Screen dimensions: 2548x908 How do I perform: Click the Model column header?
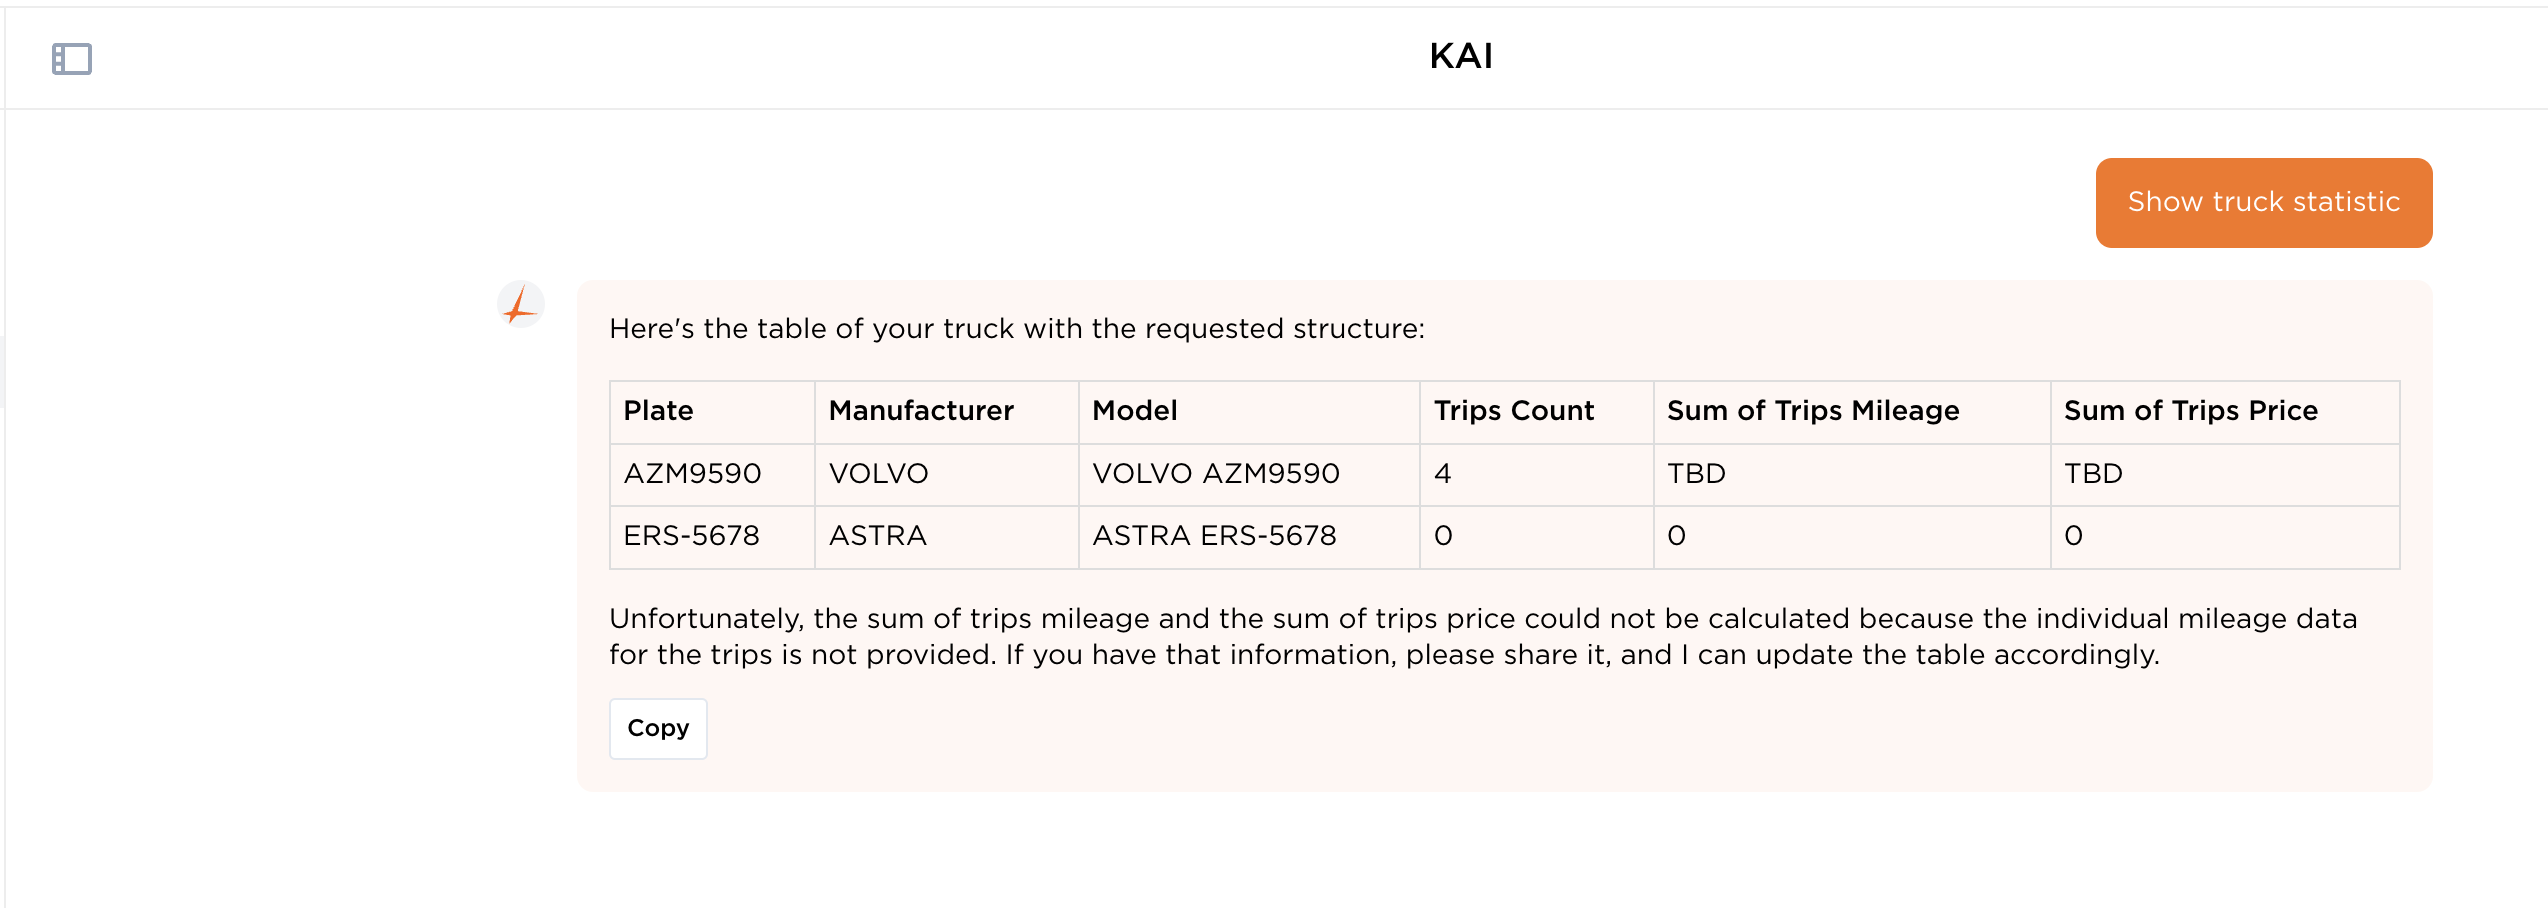click(x=1134, y=411)
